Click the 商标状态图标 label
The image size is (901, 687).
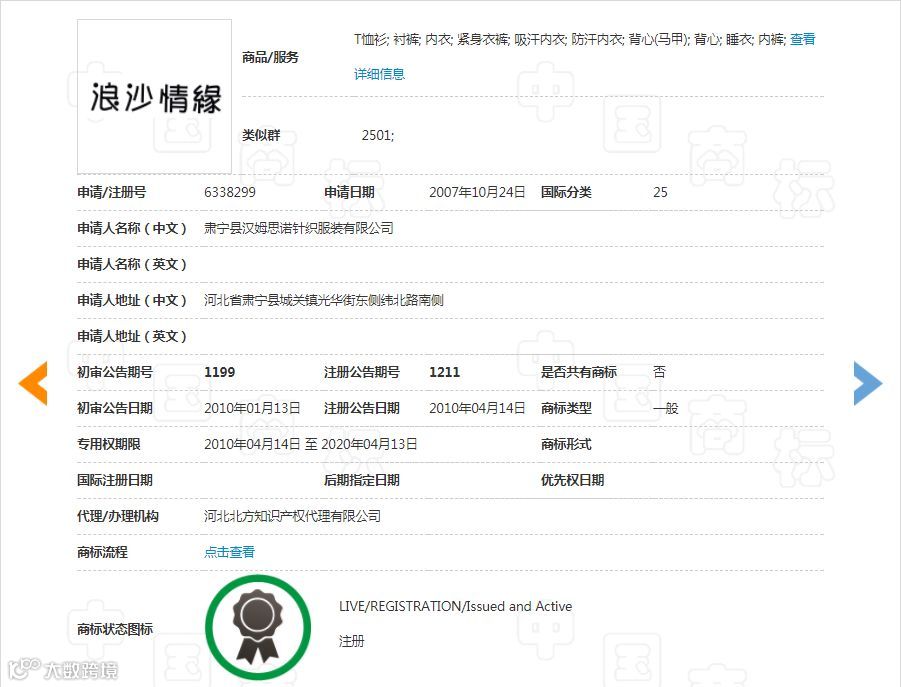coord(115,630)
